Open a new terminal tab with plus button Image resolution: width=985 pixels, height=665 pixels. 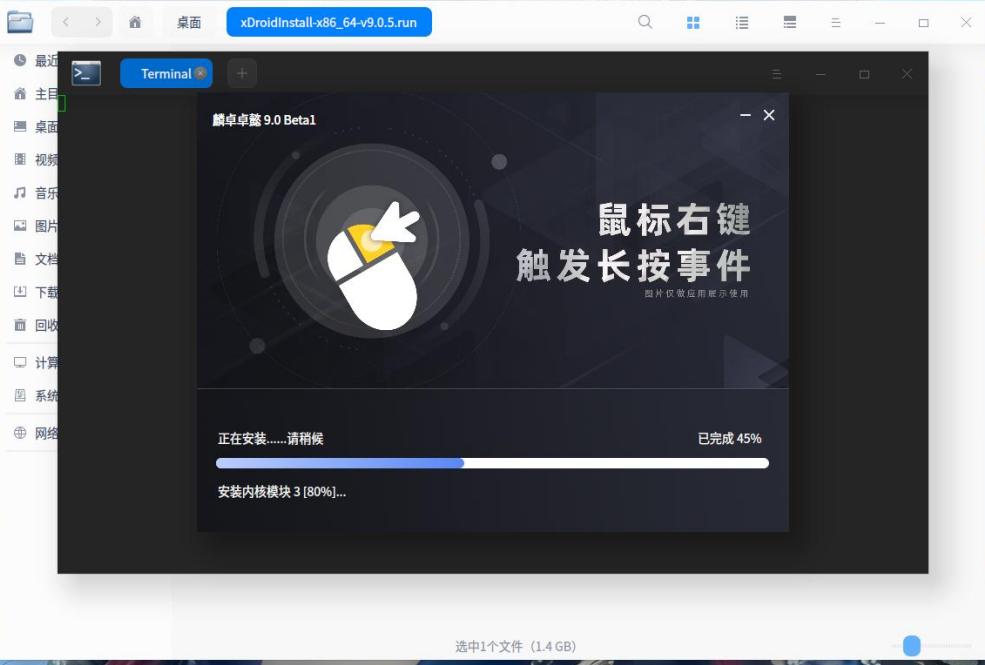click(240, 72)
